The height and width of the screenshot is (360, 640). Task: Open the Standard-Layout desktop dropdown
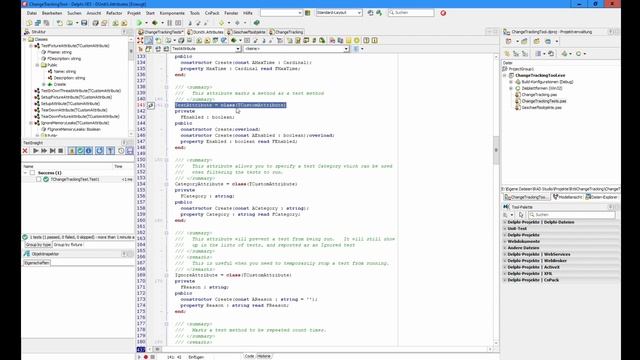click(359, 13)
